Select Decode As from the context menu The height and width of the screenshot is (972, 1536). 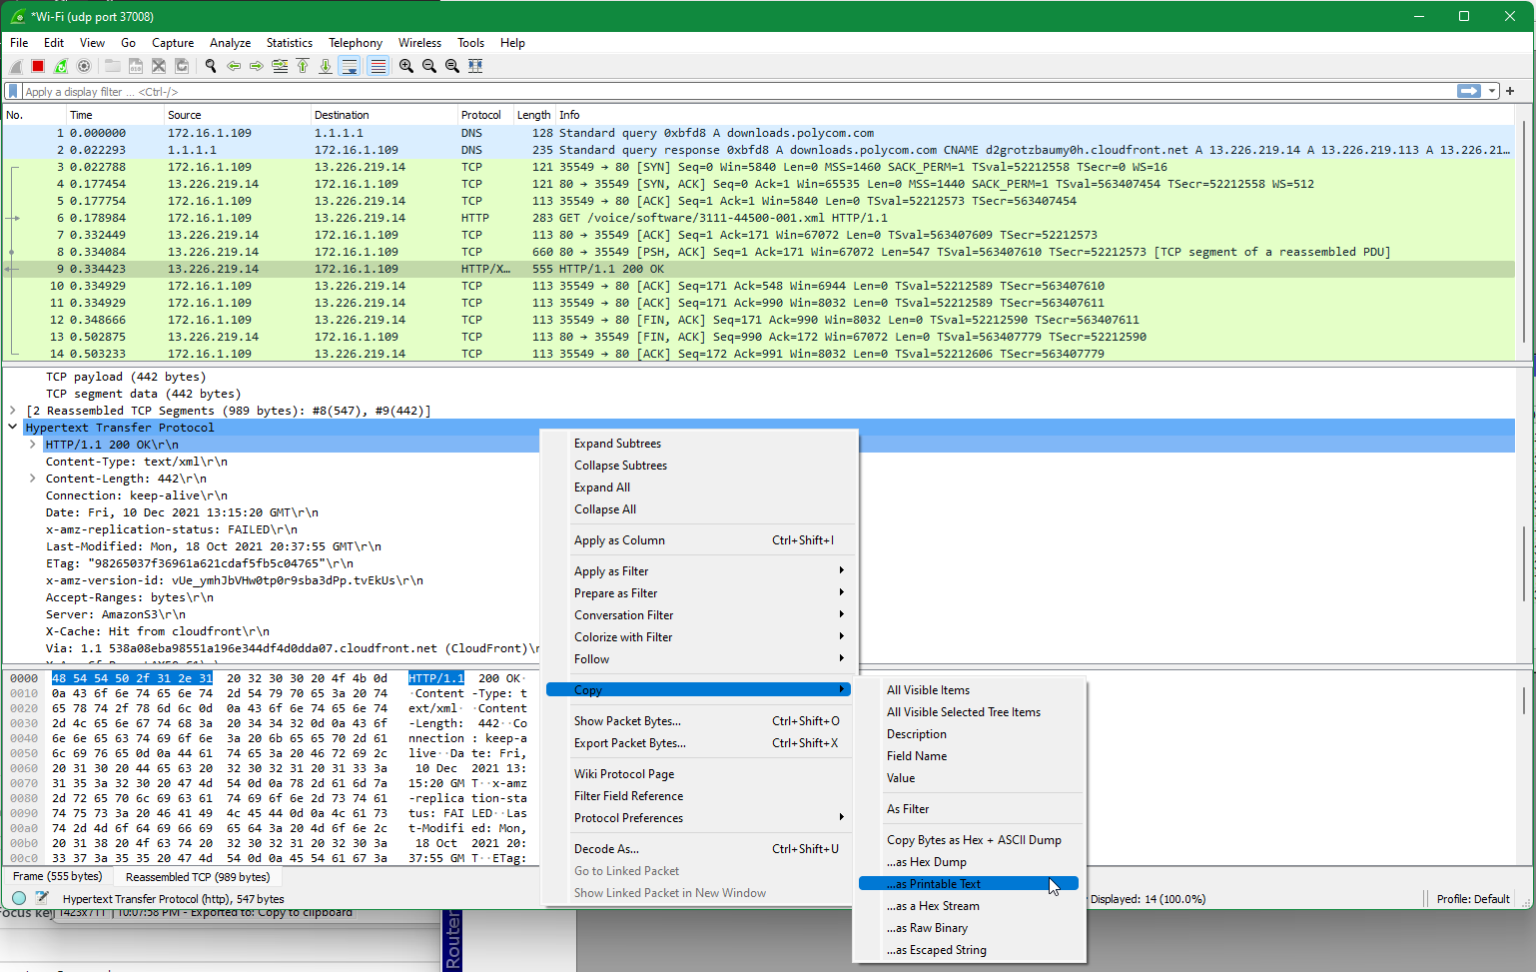[x=605, y=848]
